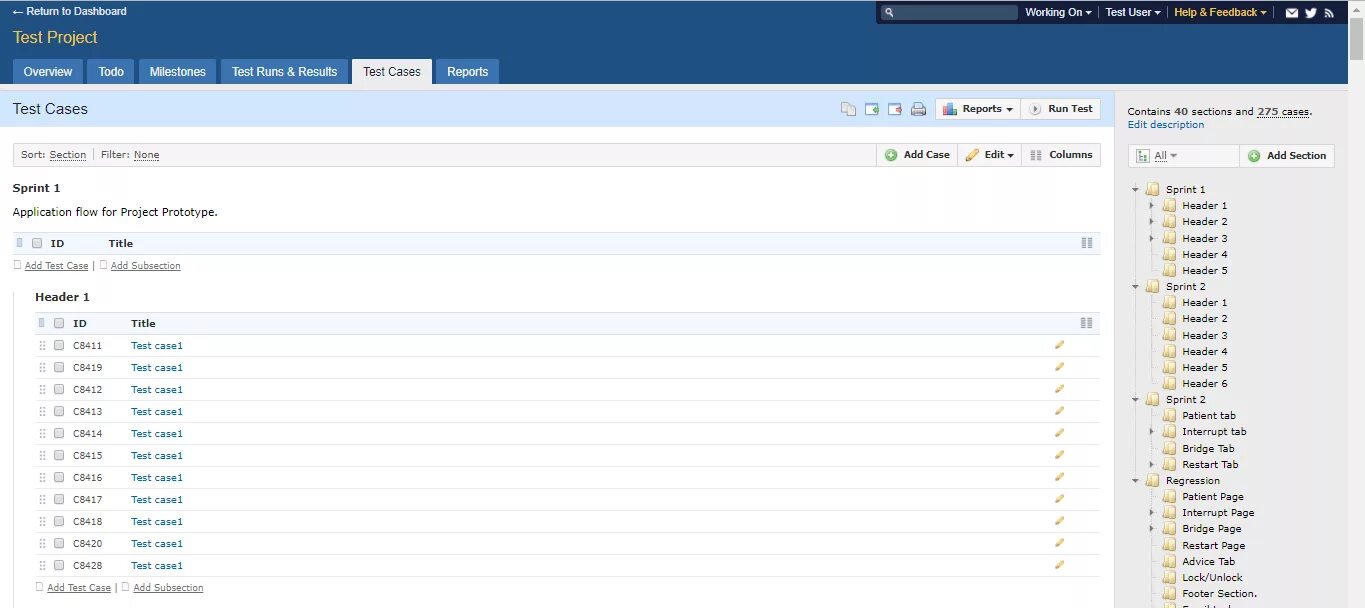Viewport: 1365px width, 608px height.
Task: Click the RSS feed icon
Action: [x=1329, y=13]
